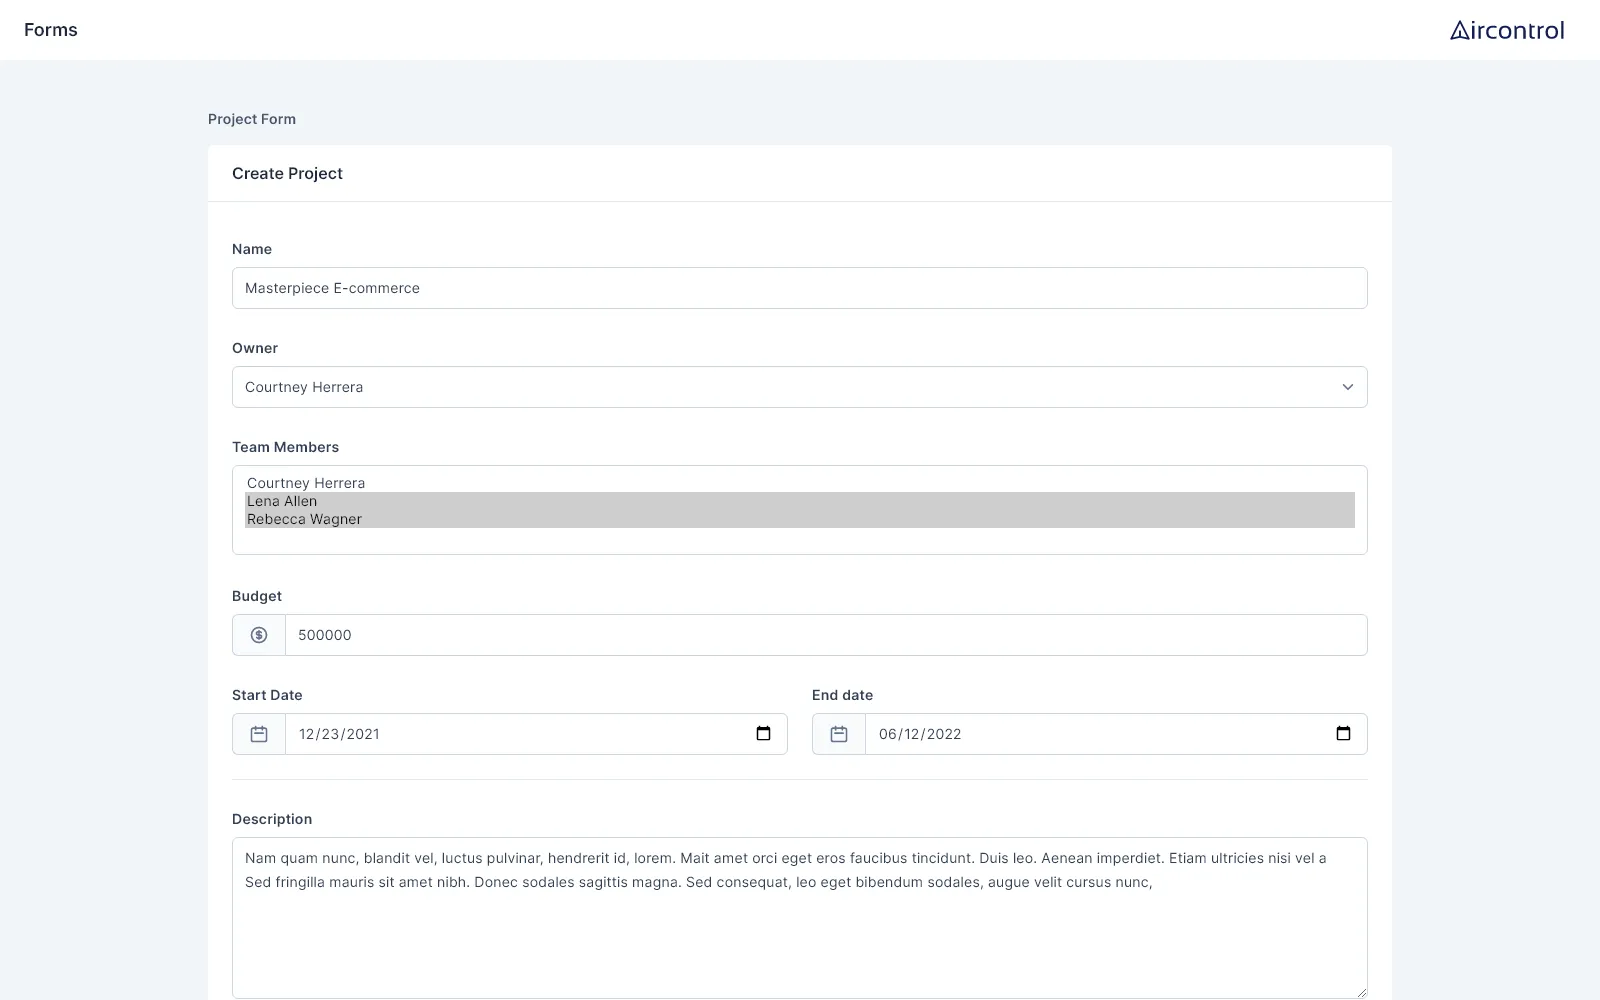Click the Budget label

257,596
